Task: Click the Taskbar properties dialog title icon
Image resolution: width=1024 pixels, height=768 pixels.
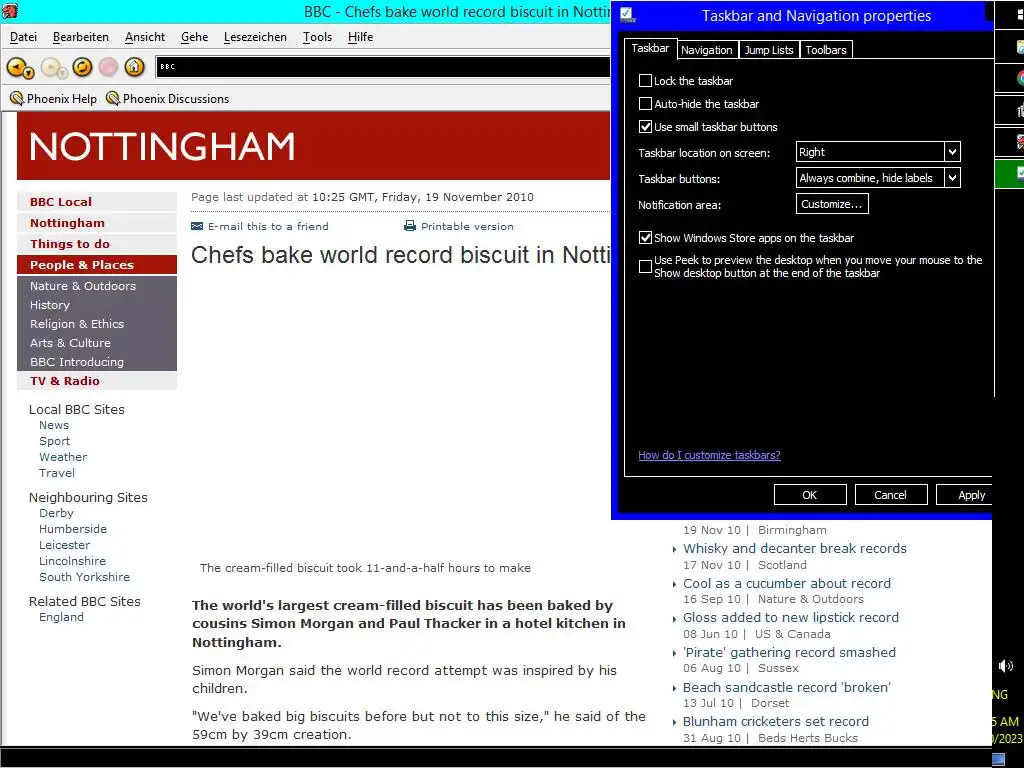Action: coord(627,15)
